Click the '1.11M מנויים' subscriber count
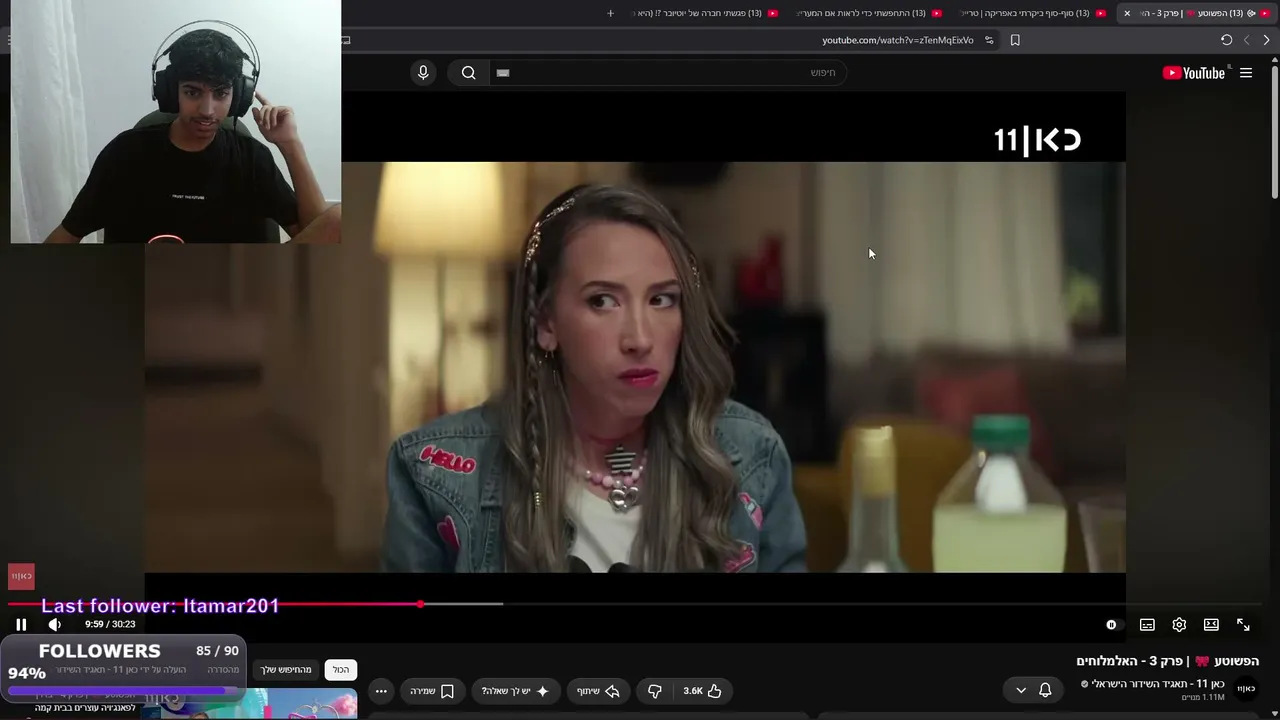The image size is (1280, 720). 1203,697
